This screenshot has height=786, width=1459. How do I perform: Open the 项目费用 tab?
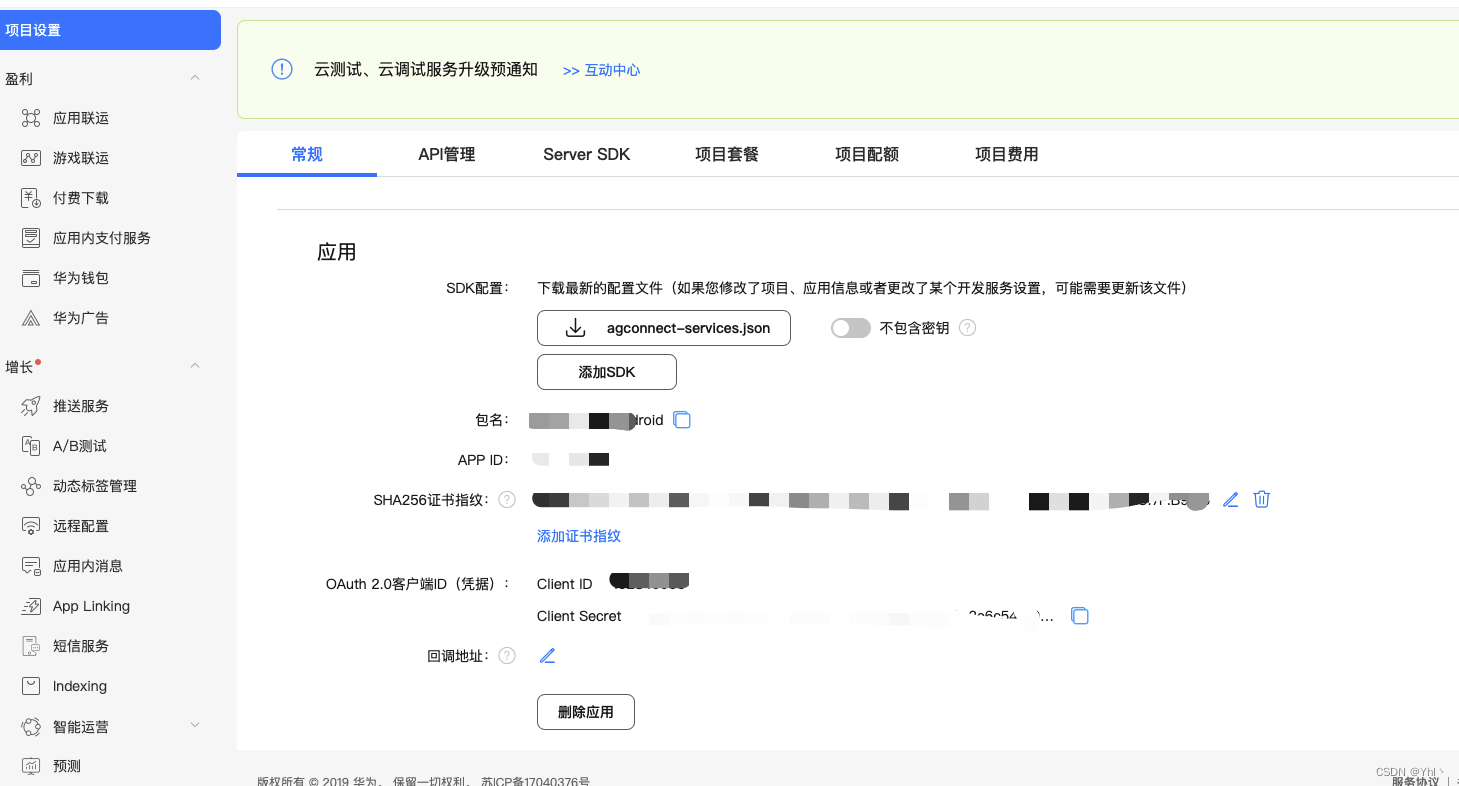point(1006,154)
